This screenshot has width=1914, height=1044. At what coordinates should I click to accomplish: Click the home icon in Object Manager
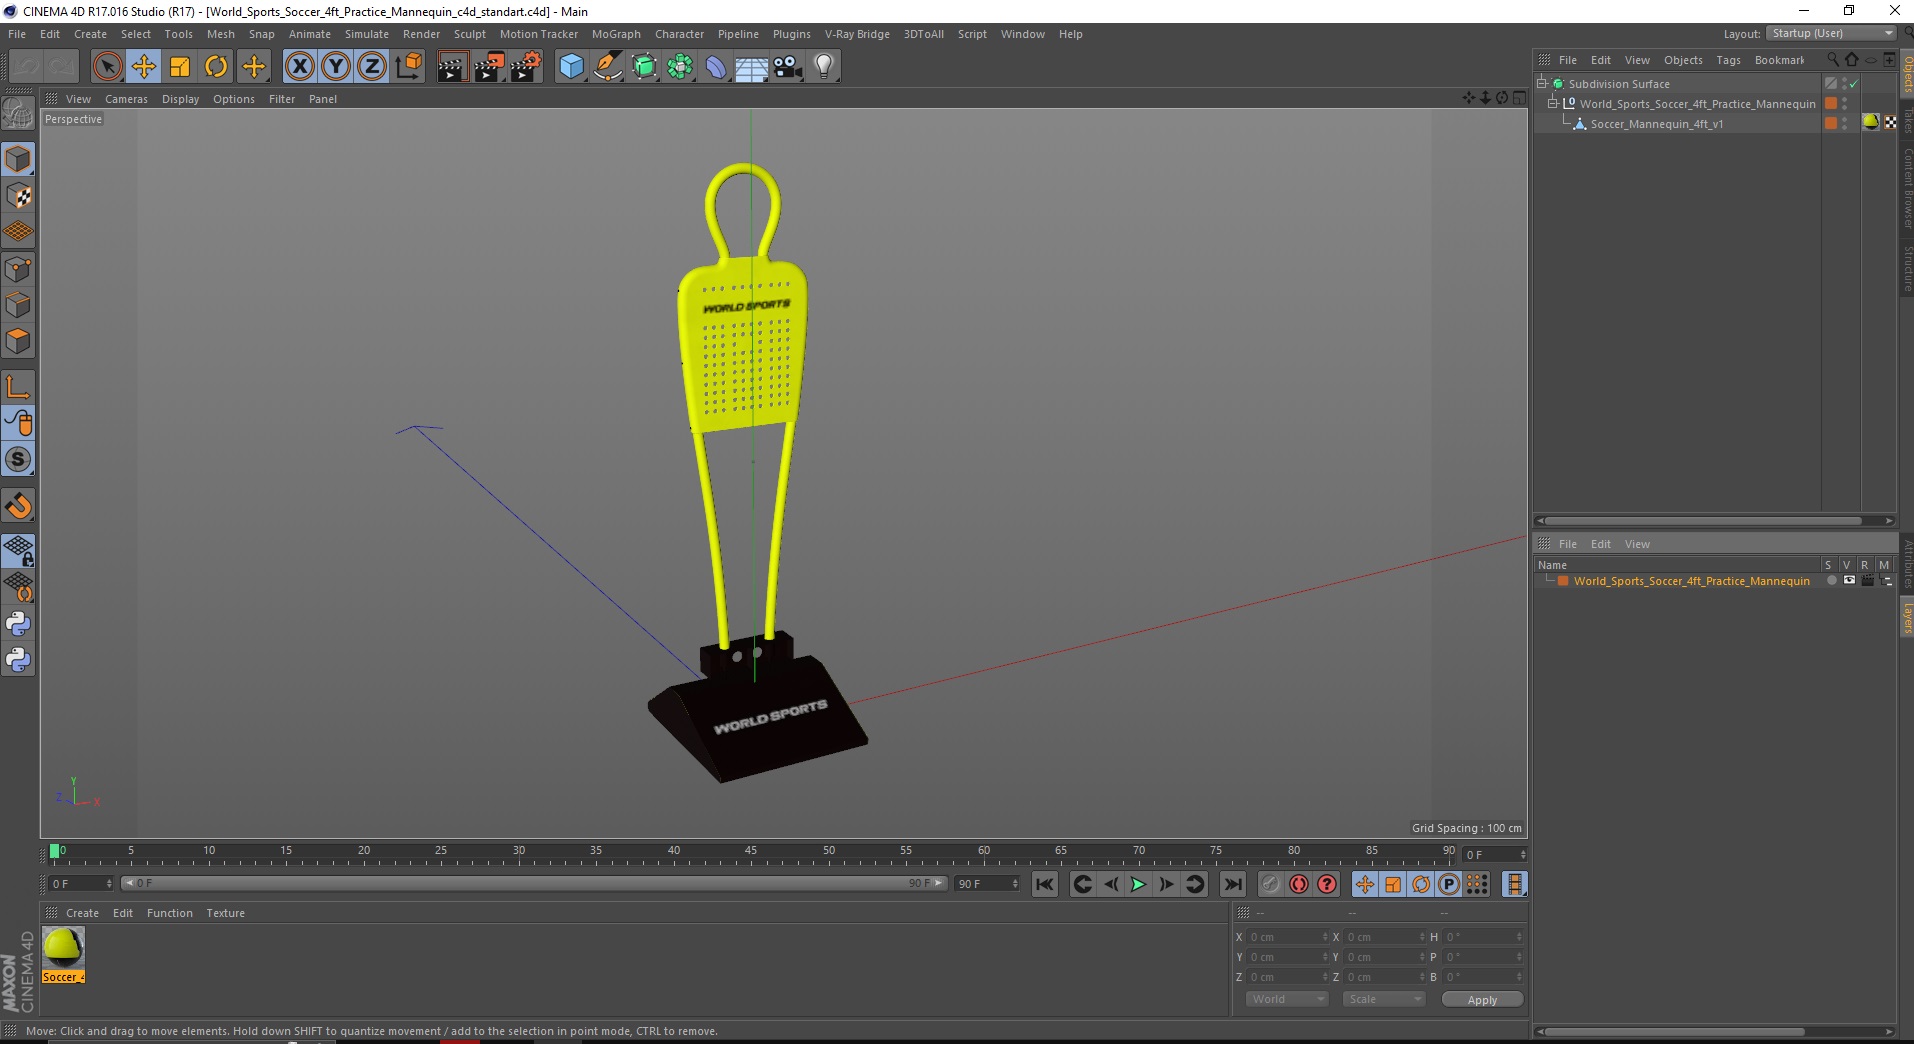(1852, 60)
